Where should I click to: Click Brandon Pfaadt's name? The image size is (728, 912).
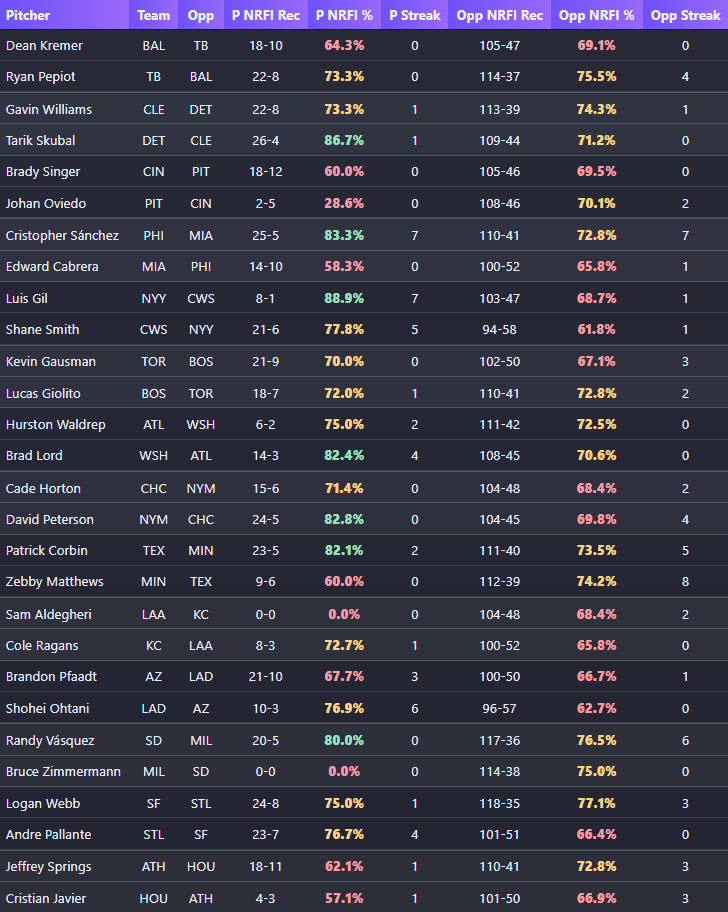51,676
